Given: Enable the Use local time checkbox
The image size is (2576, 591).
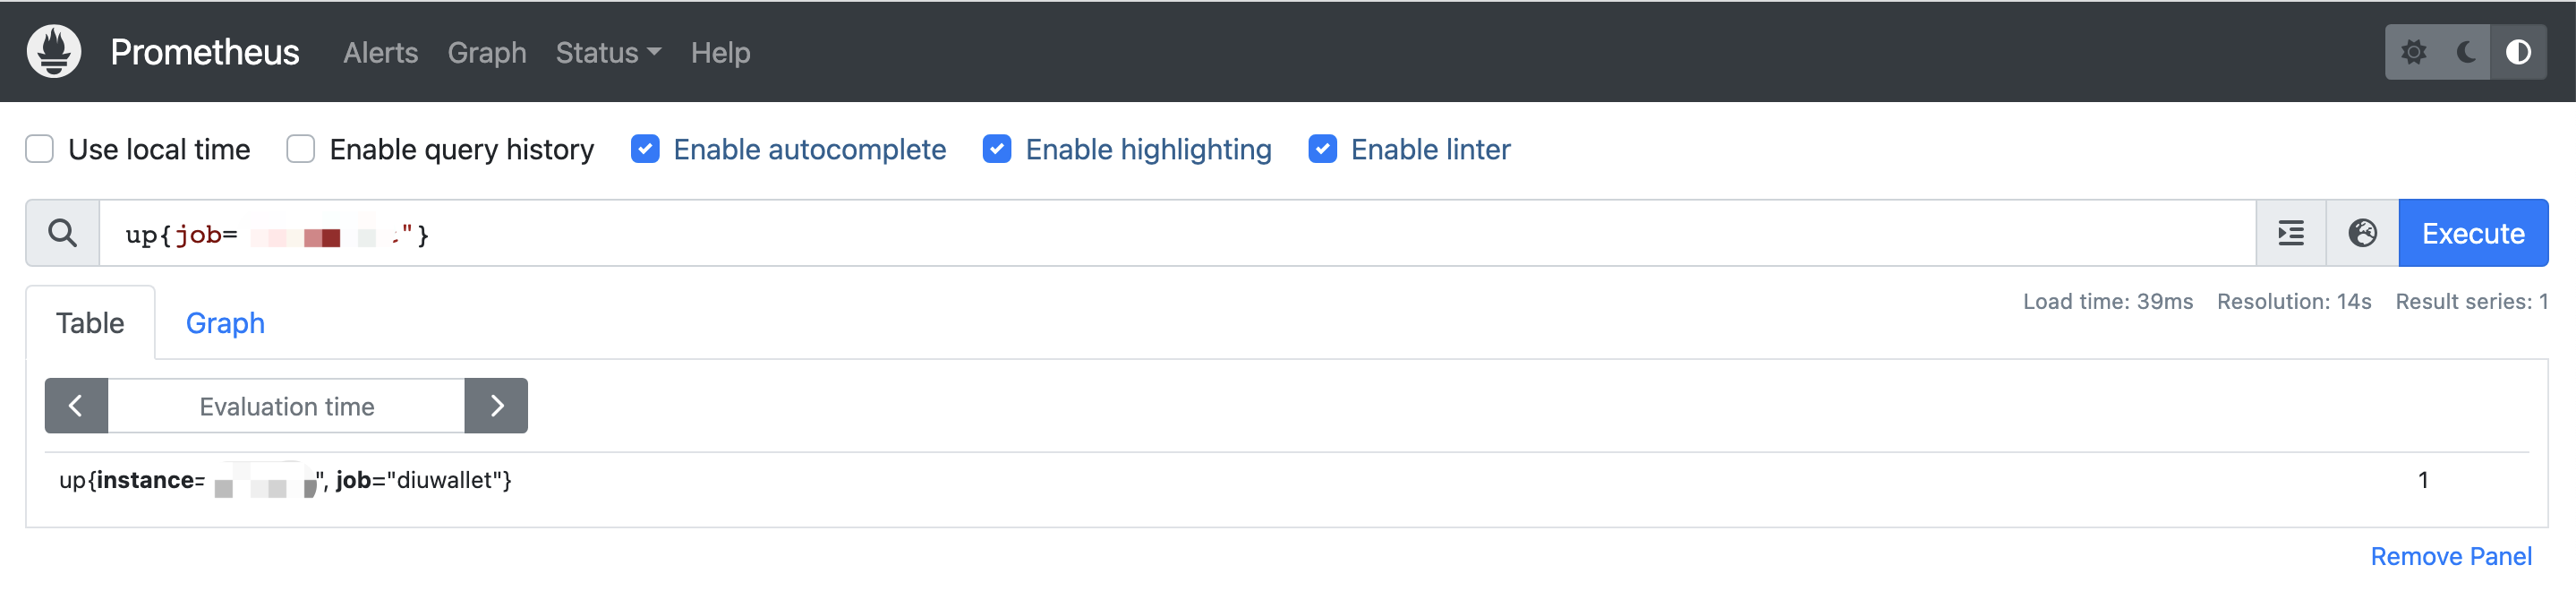Looking at the screenshot, I should [40, 149].
